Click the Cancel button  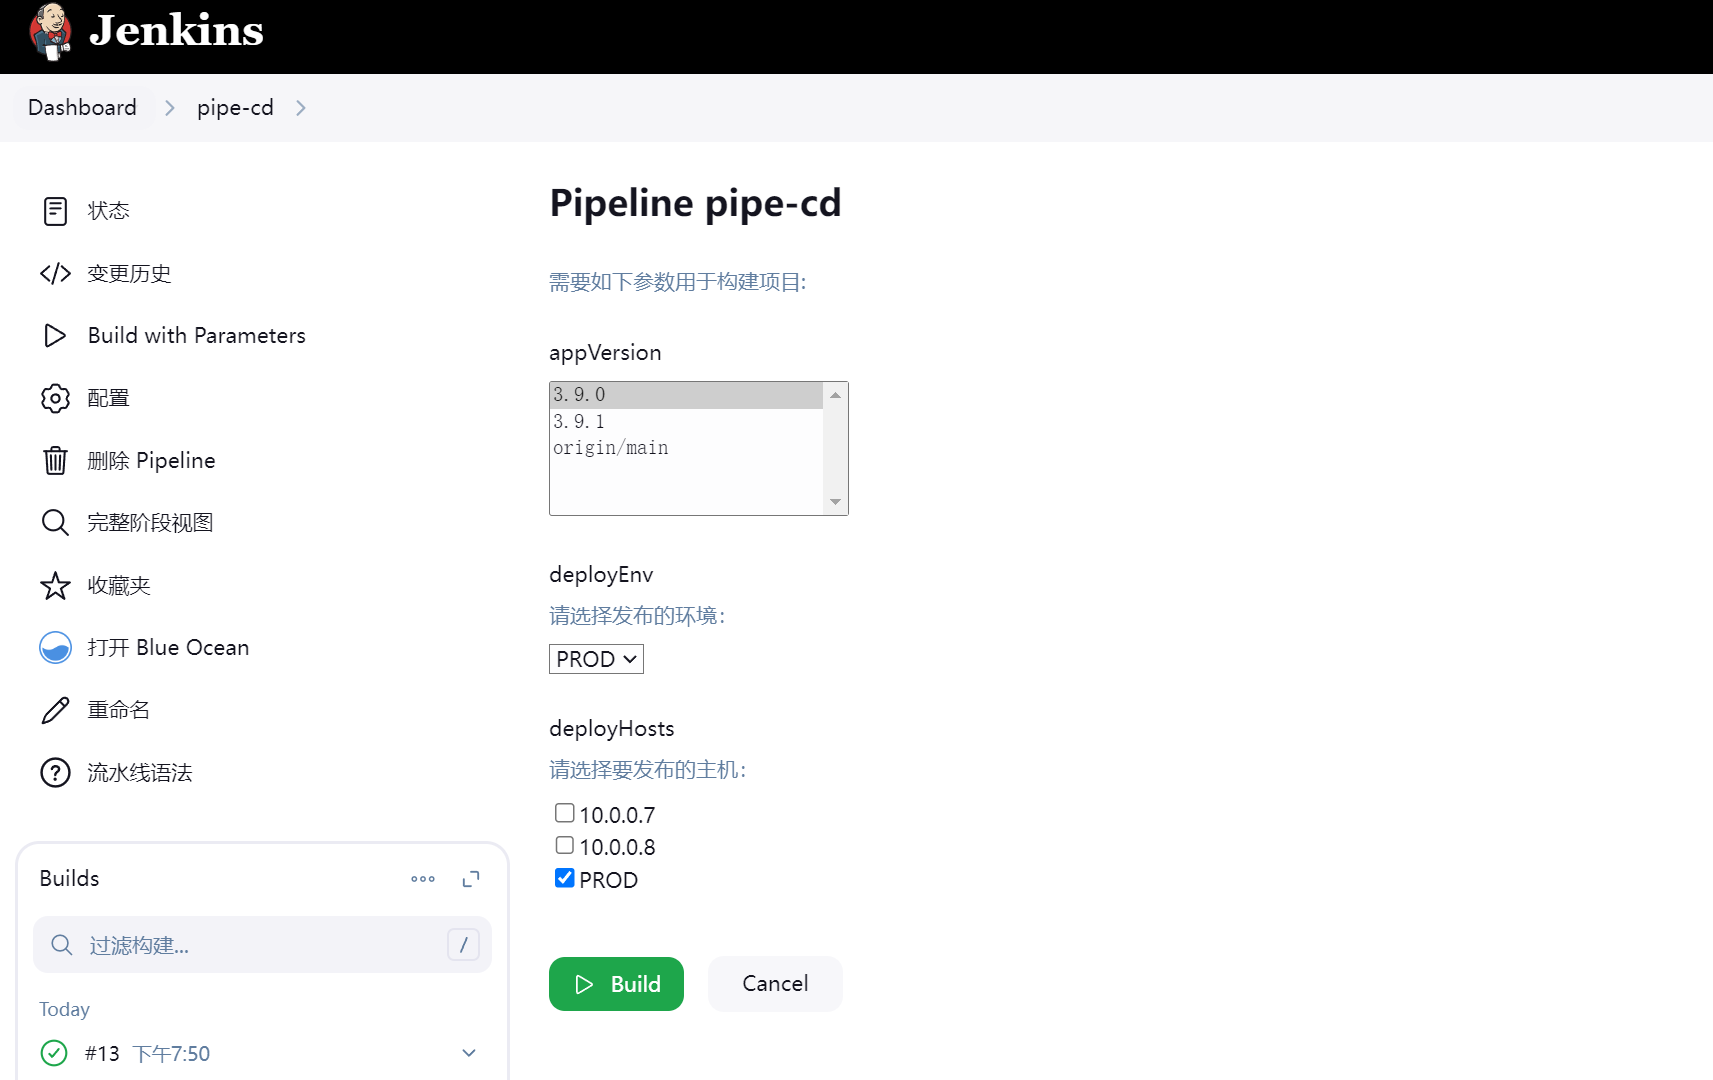click(775, 984)
